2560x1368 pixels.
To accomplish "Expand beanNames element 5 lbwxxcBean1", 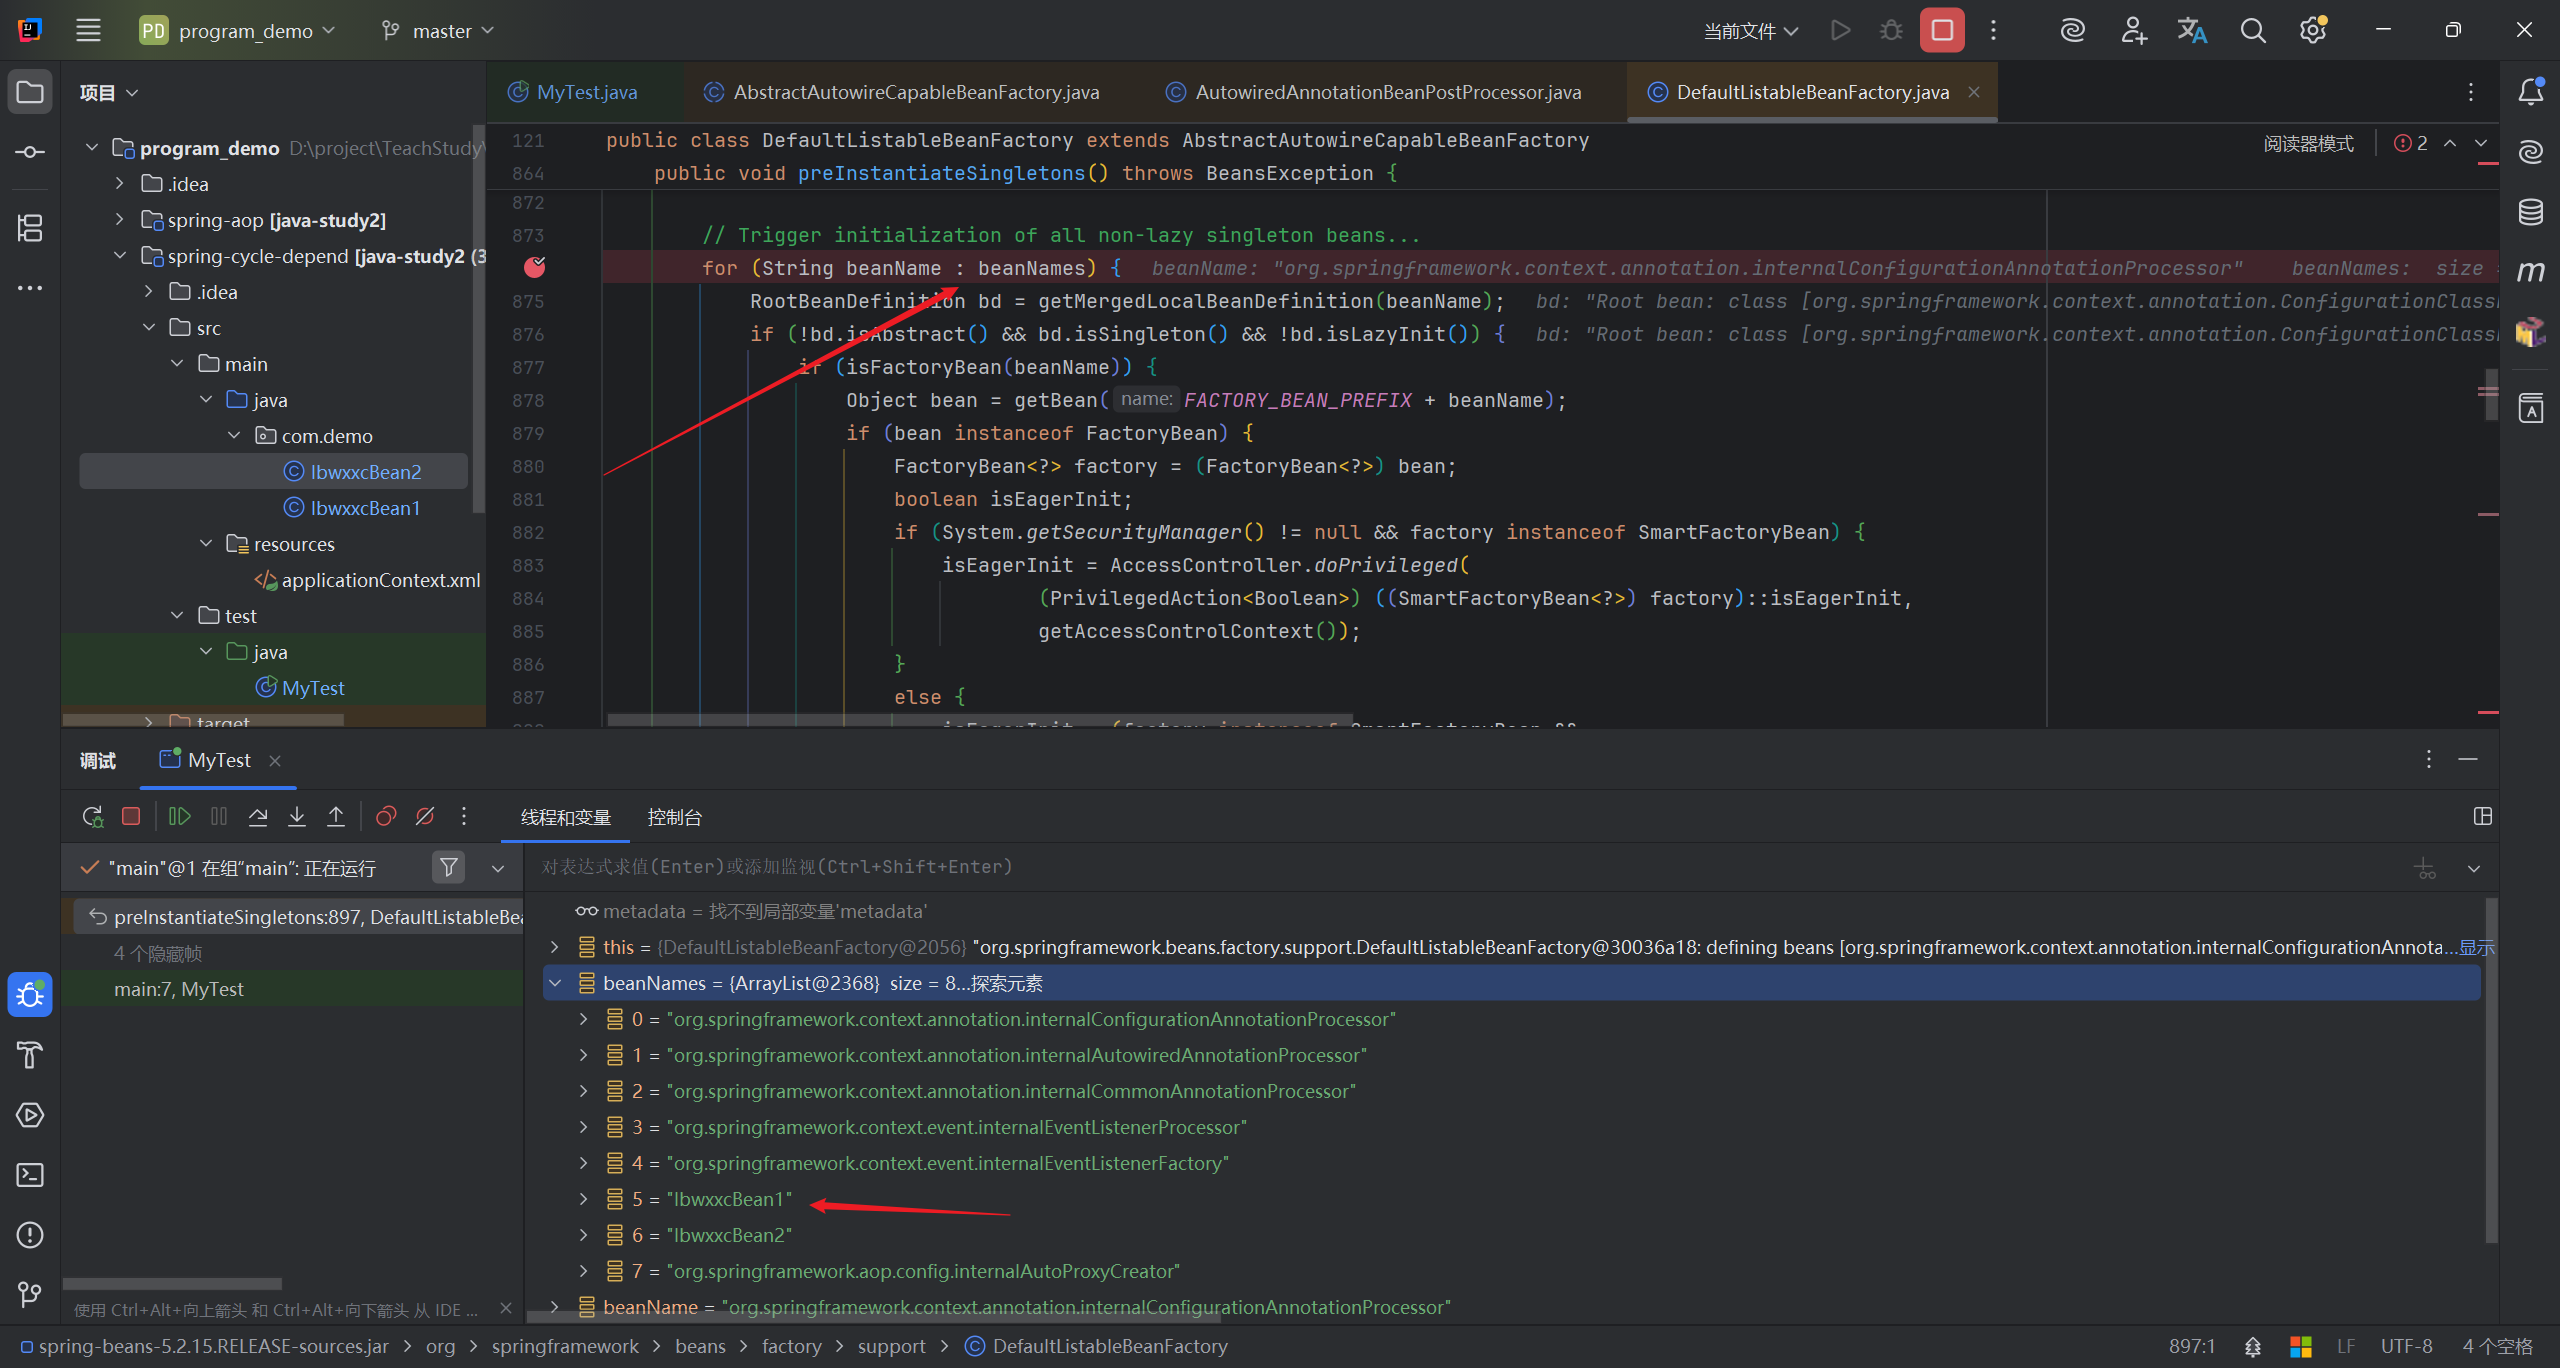I will [584, 1198].
